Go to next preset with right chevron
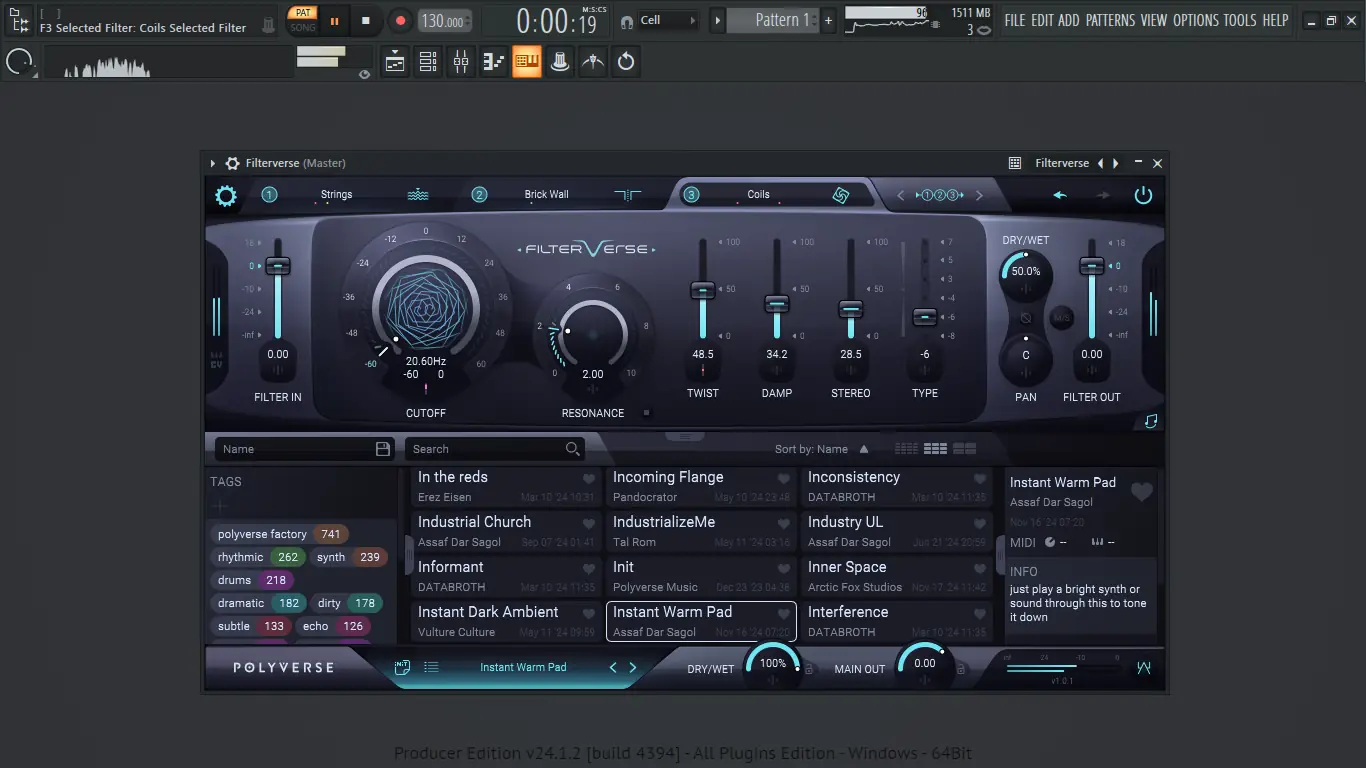The width and height of the screenshot is (1366, 768). 632,667
